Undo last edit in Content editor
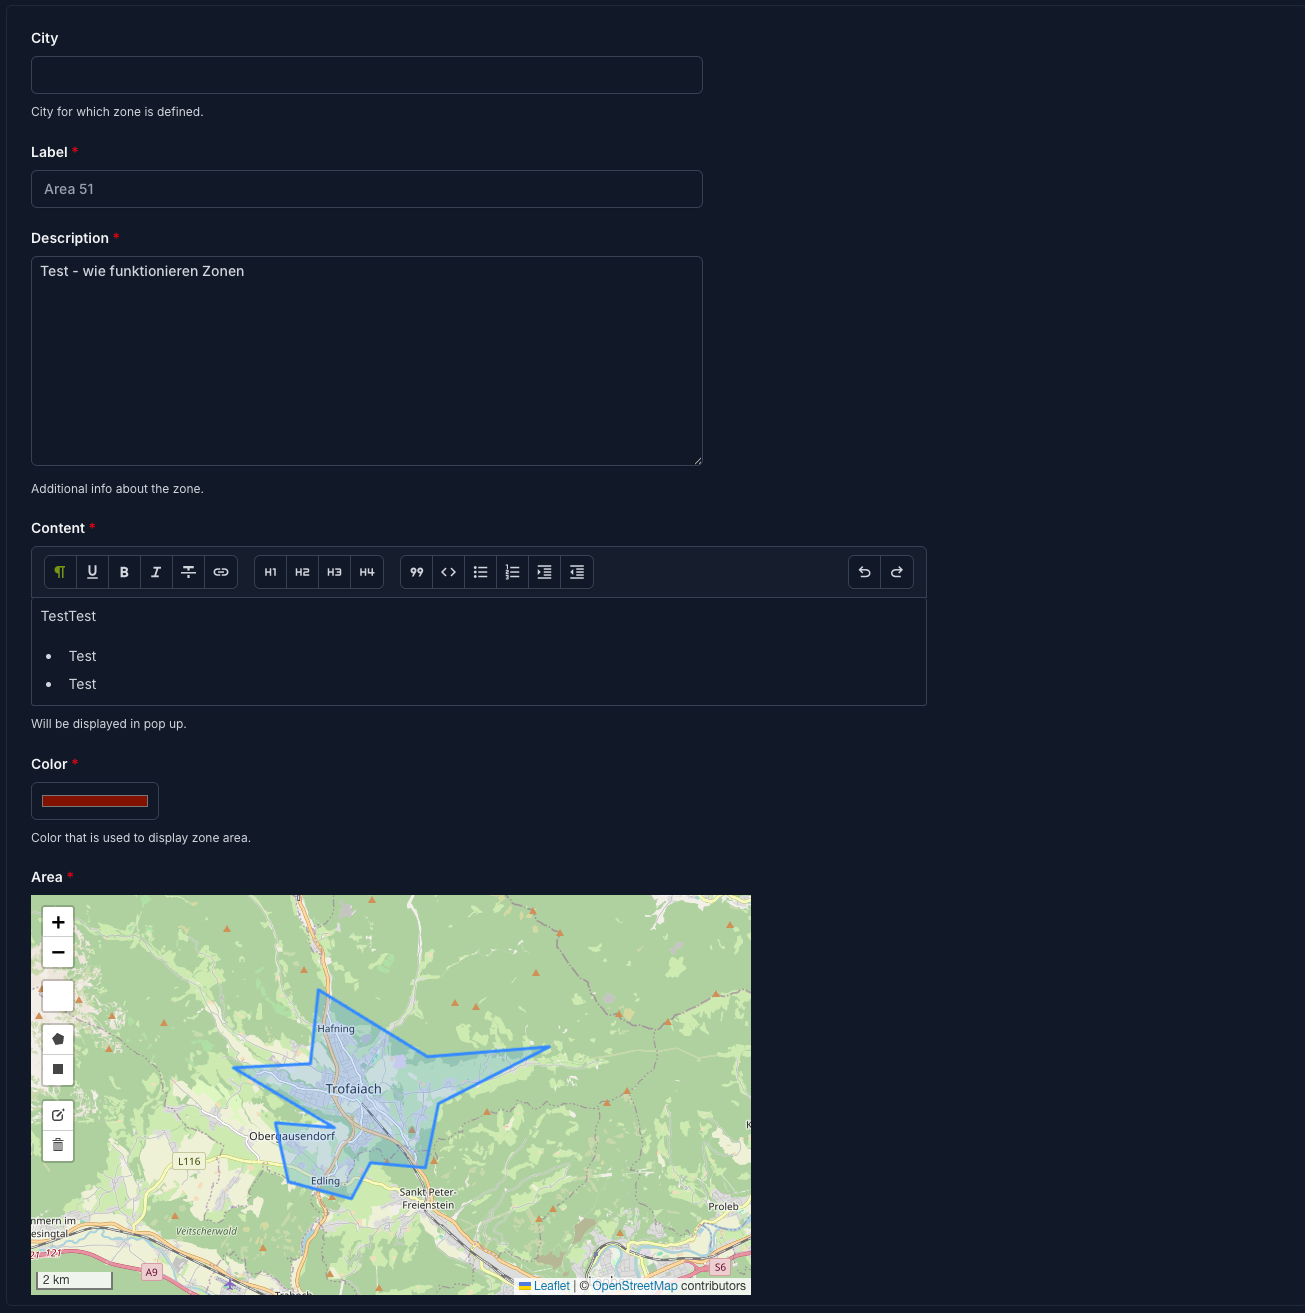This screenshot has height=1313, width=1305. 864,572
